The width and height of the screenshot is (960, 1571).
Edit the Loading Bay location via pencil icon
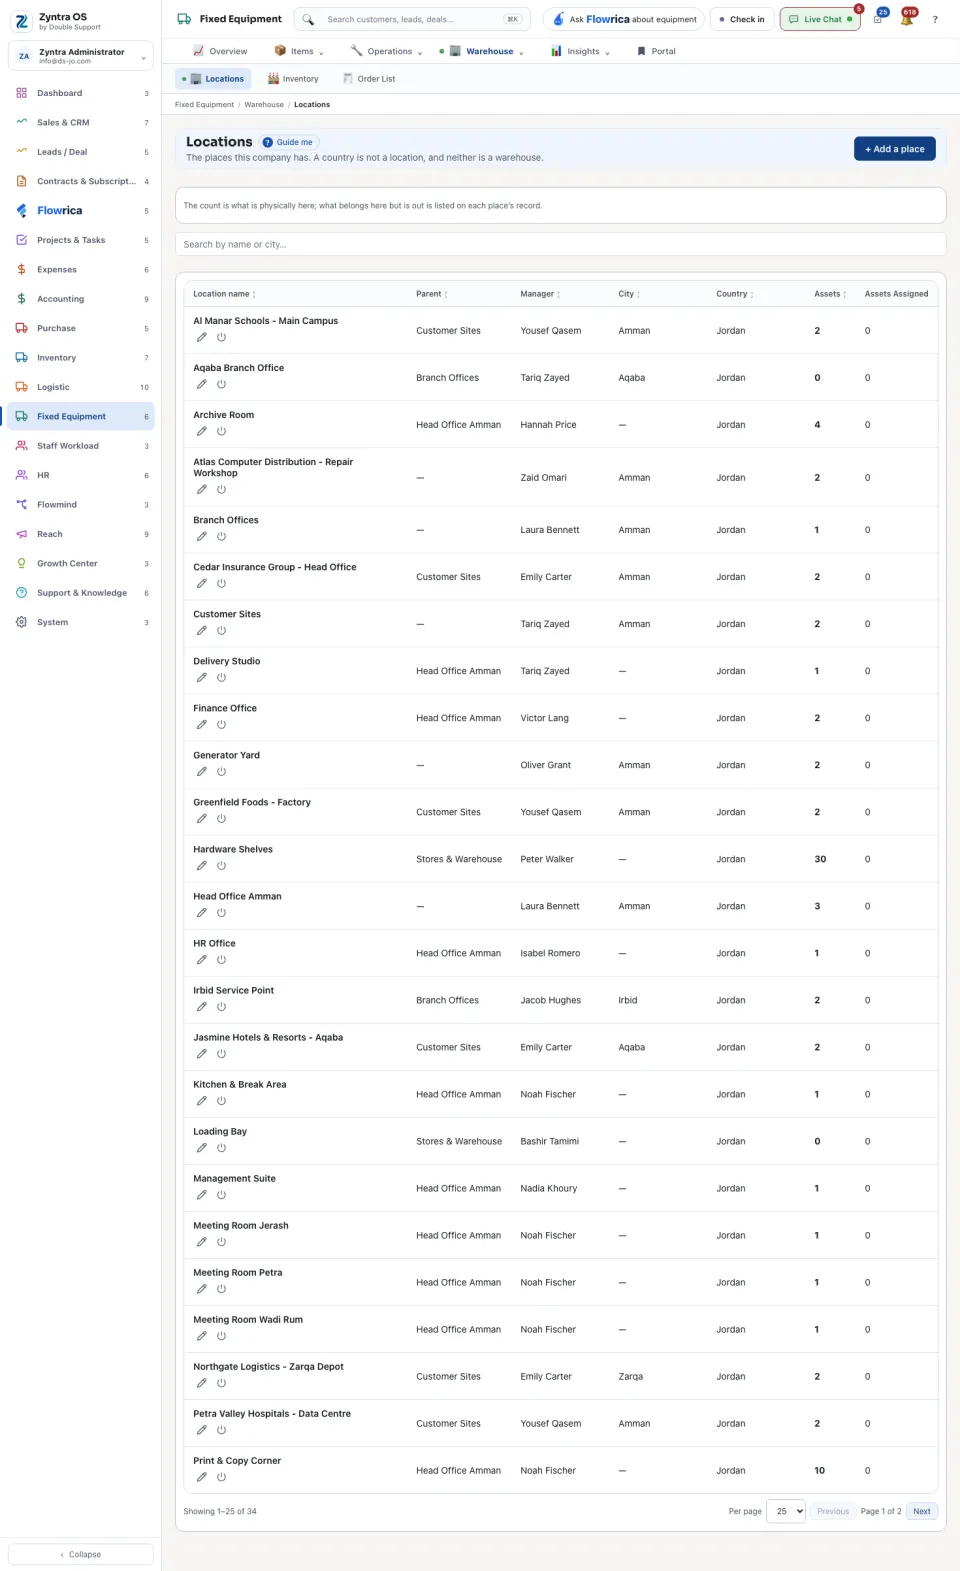pyautogui.click(x=201, y=1148)
